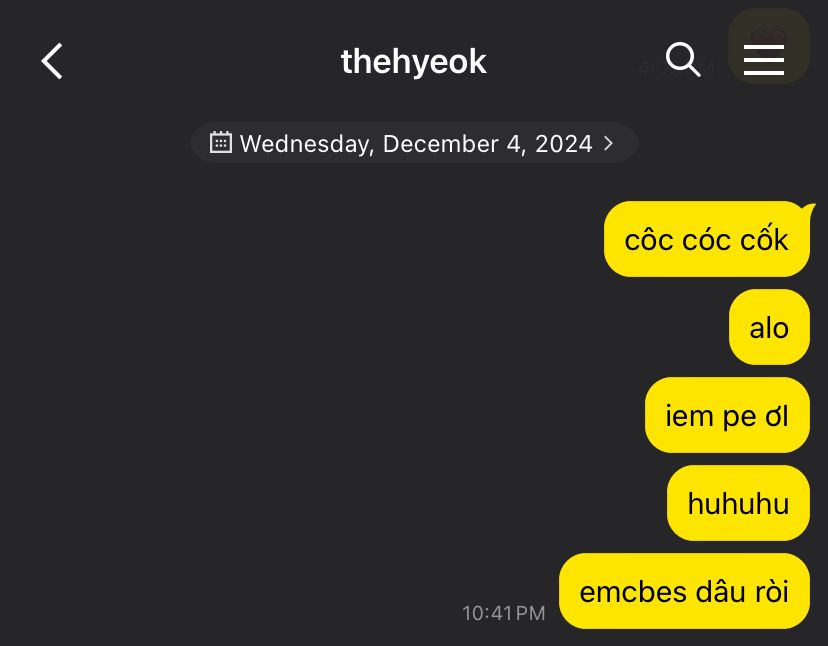Tap the thehyeok chat title

click(413, 62)
